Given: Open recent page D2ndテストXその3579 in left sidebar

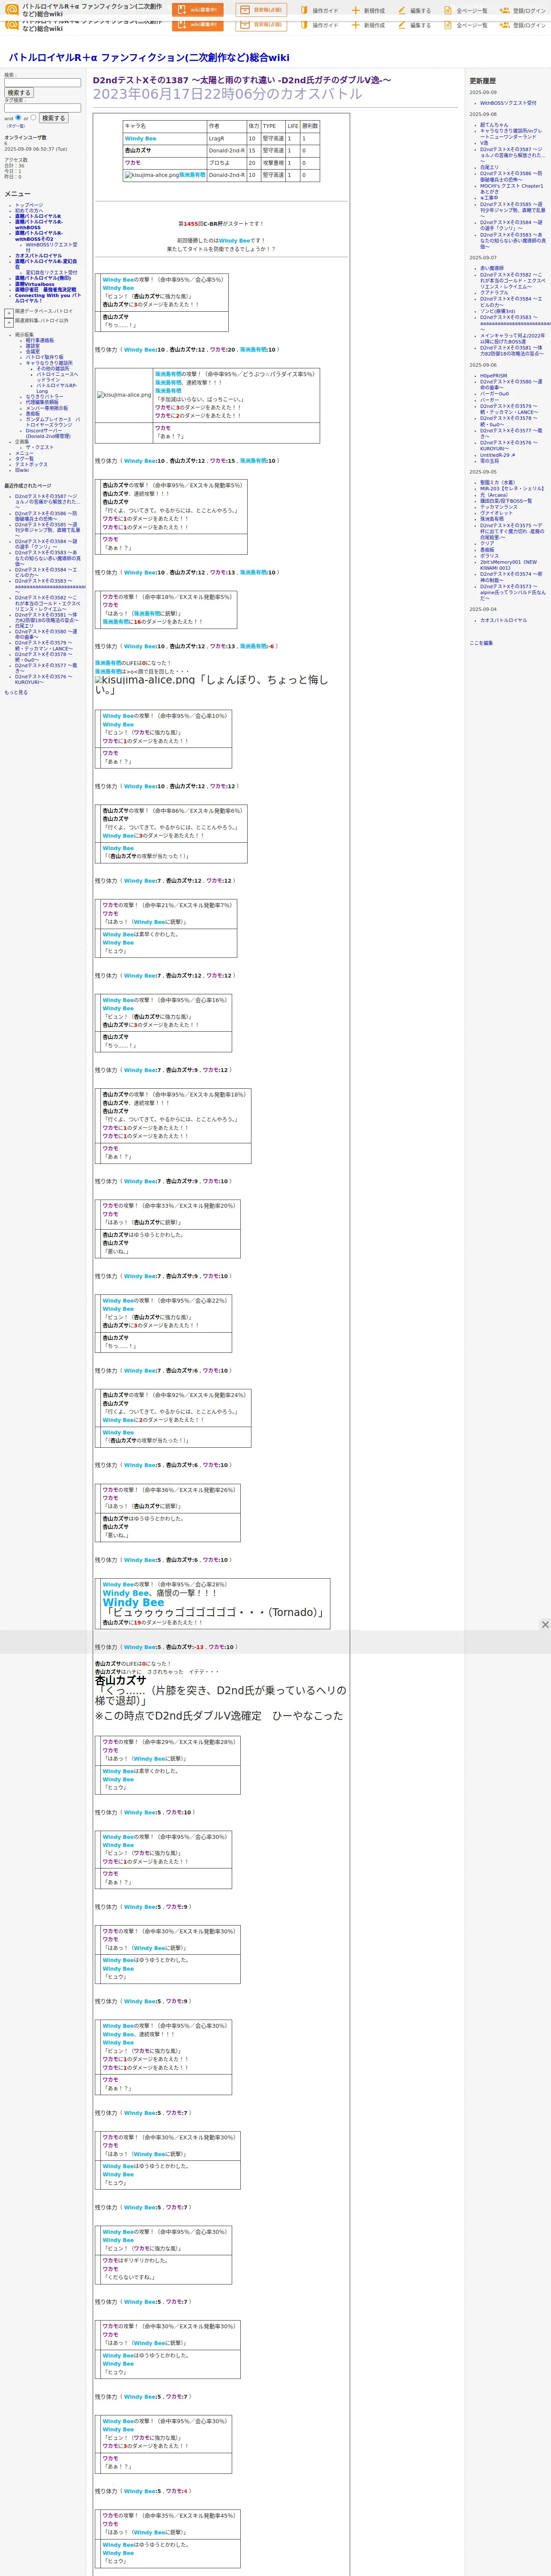Looking at the screenshot, I should pos(44,646).
